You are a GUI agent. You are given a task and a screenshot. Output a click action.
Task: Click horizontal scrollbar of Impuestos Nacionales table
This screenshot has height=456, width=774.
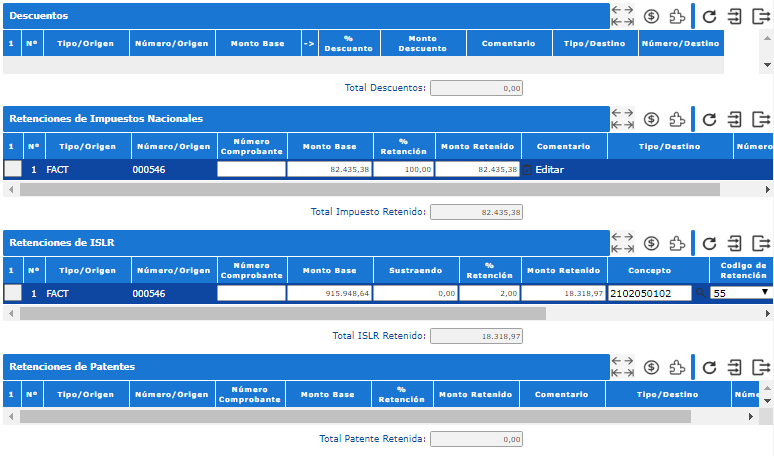point(370,190)
